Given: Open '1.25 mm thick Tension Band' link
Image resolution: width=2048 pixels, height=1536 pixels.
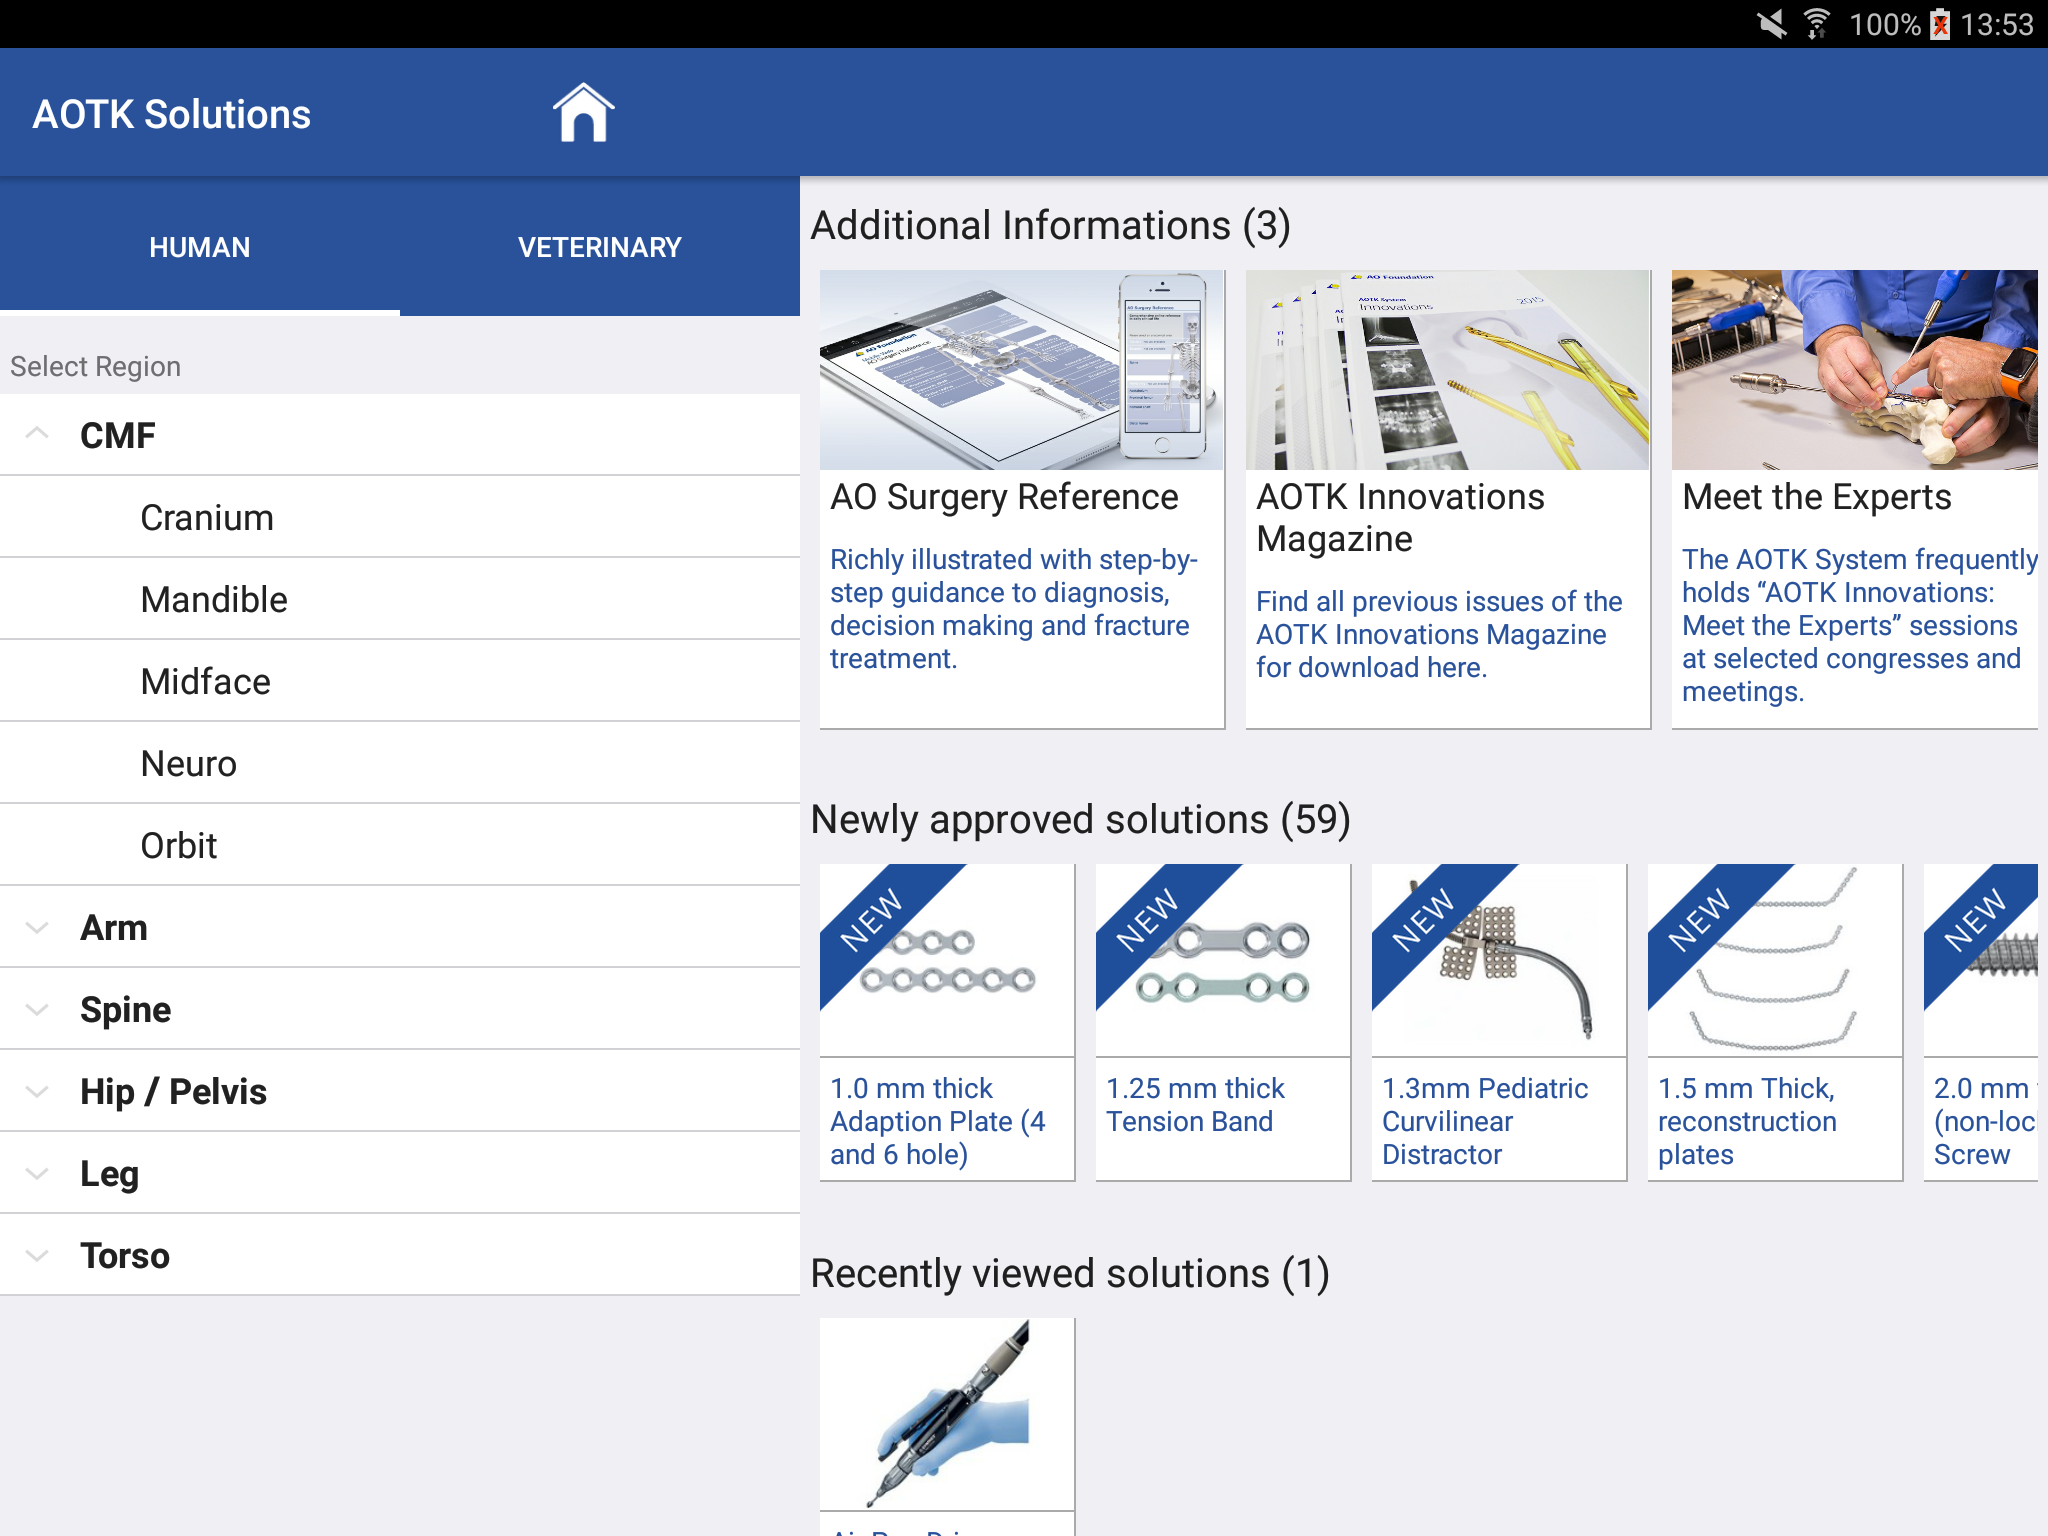Looking at the screenshot, I should 1195,1105.
